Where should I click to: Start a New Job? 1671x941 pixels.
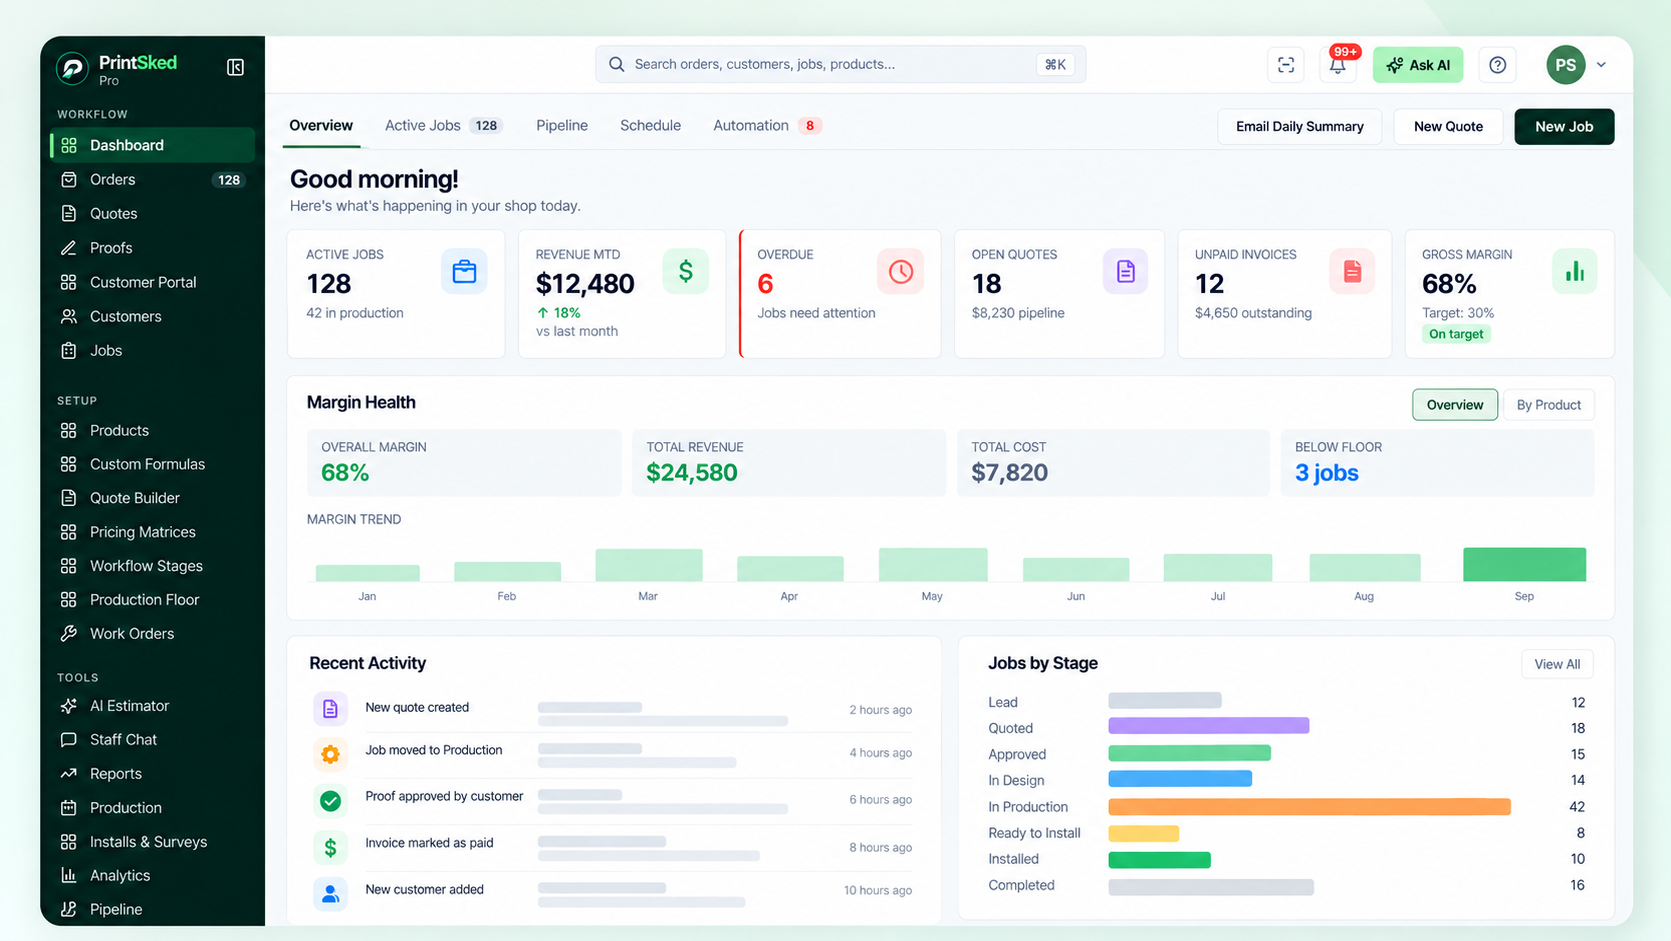(x=1564, y=127)
